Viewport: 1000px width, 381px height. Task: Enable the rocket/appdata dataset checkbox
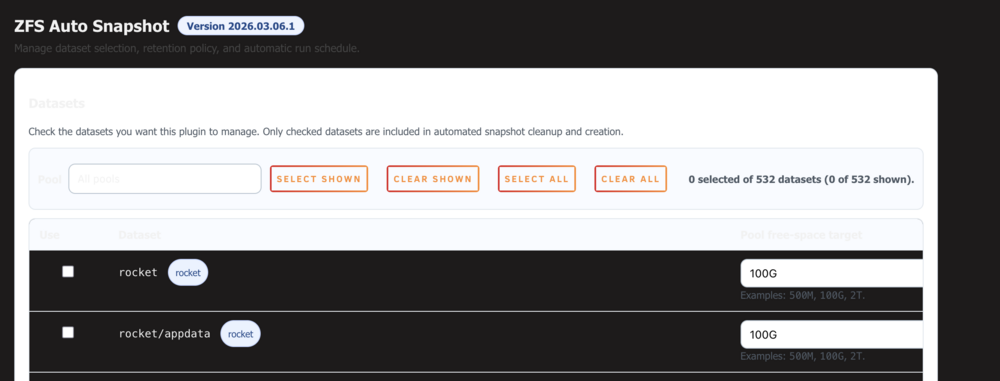(68, 332)
